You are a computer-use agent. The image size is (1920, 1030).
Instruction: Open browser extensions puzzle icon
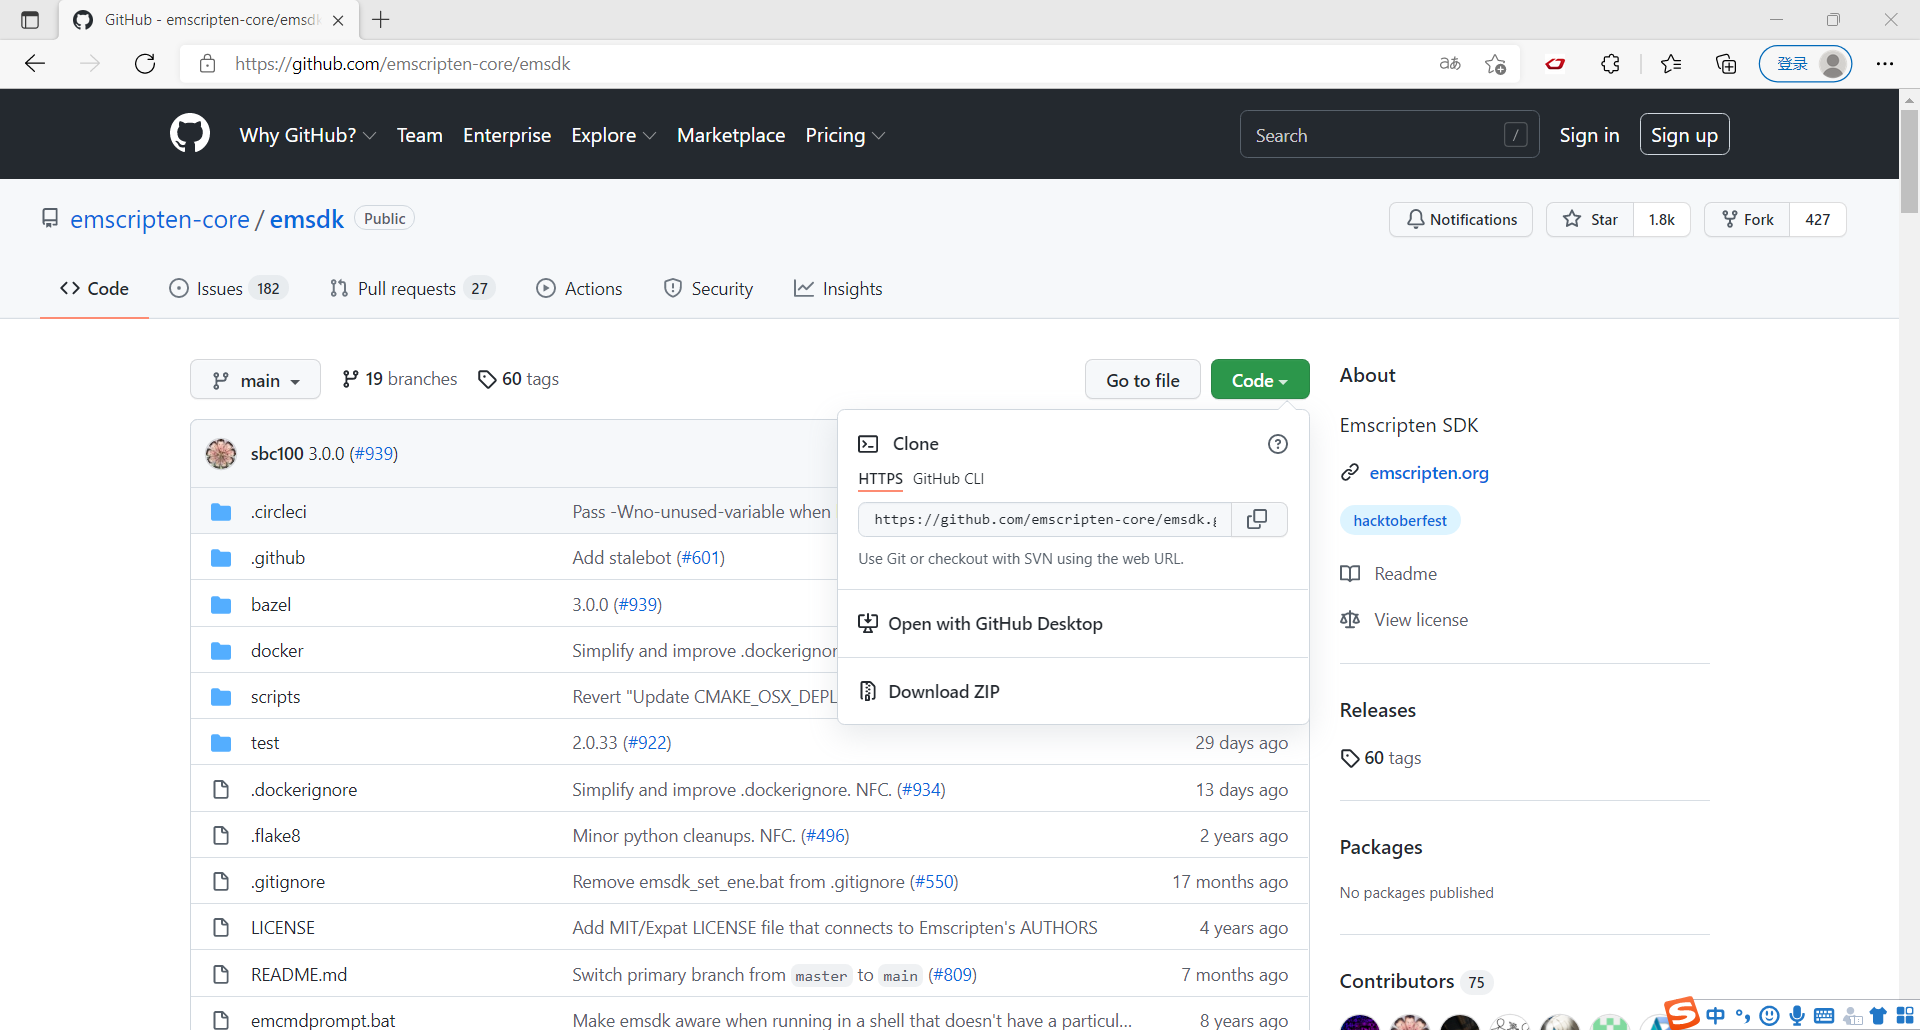(1610, 64)
